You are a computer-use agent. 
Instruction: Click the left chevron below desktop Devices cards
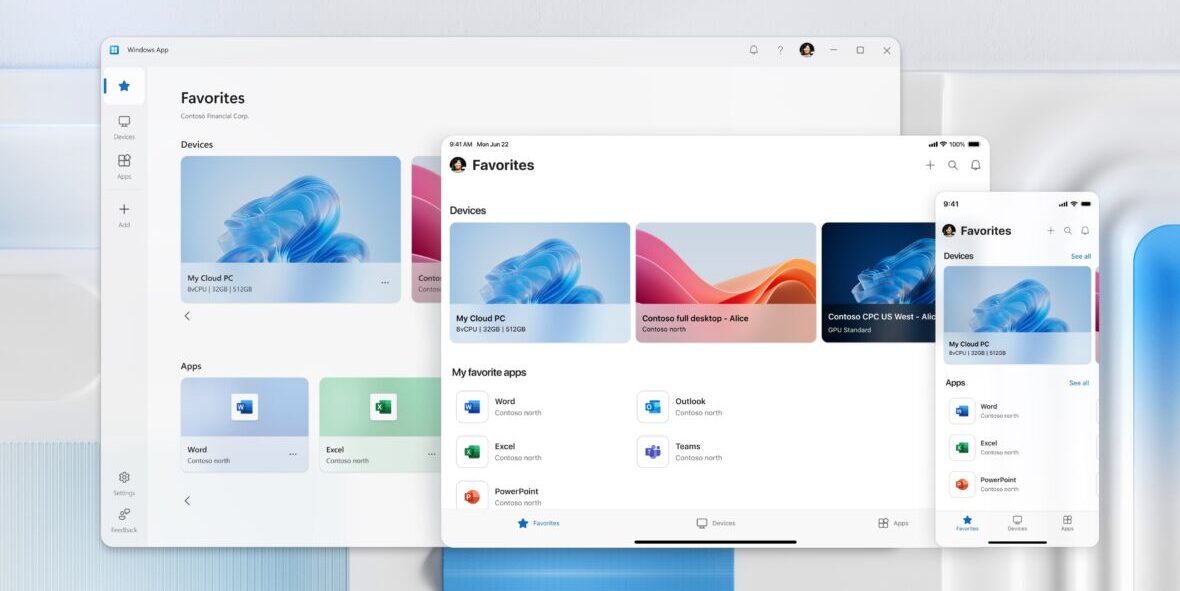pyautogui.click(x=187, y=316)
